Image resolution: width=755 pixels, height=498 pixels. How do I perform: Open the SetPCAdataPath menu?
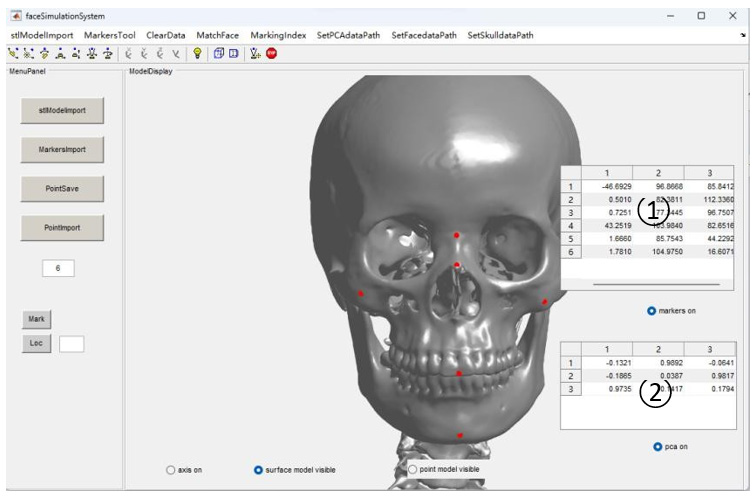pos(349,35)
